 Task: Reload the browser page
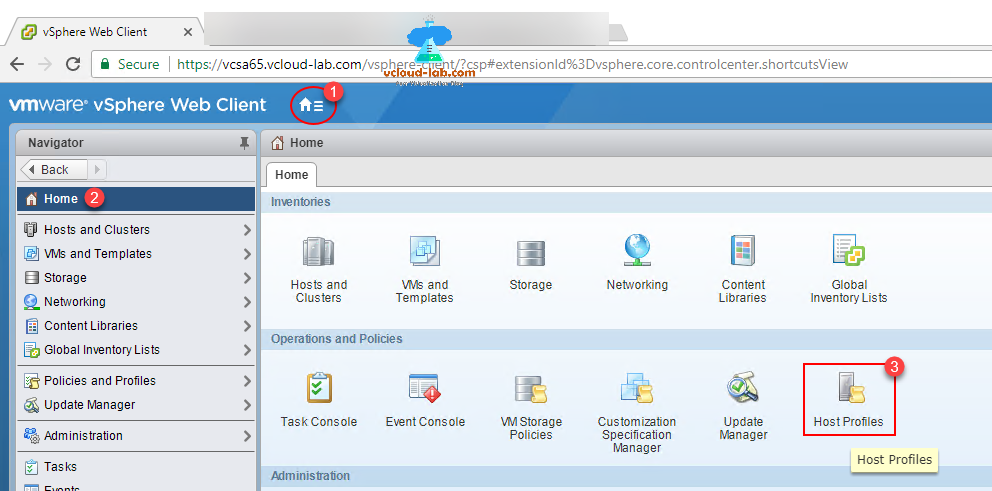click(x=73, y=64)
